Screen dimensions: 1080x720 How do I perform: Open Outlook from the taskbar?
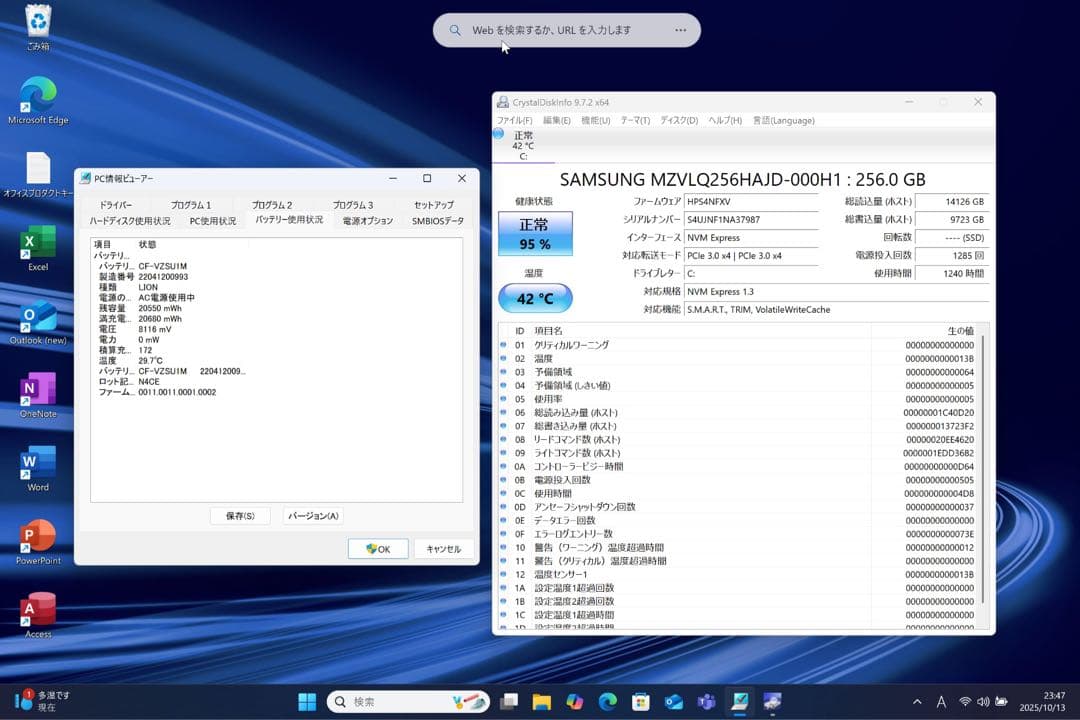tap(674, 701)
